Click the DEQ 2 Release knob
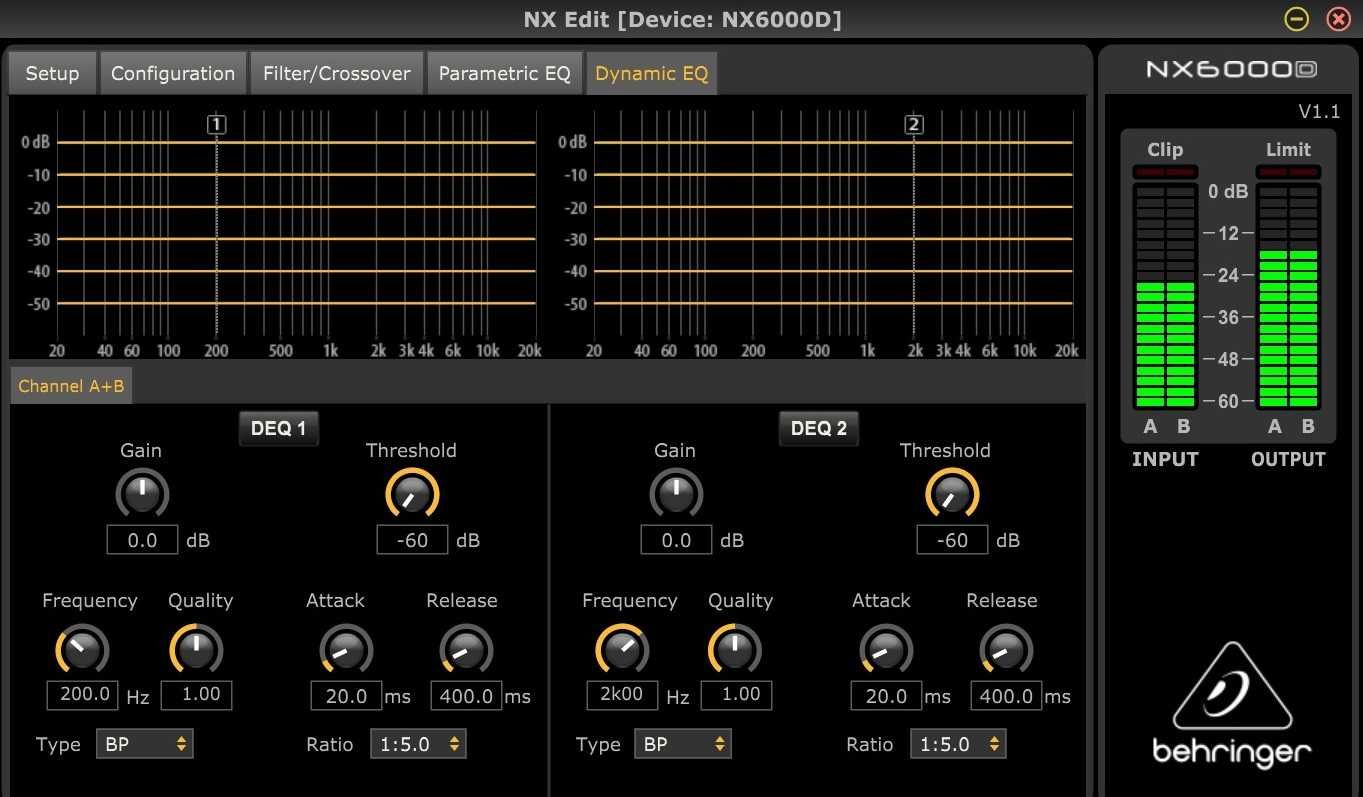This screenshot has width=1363, height=797. coord(1006,650)
